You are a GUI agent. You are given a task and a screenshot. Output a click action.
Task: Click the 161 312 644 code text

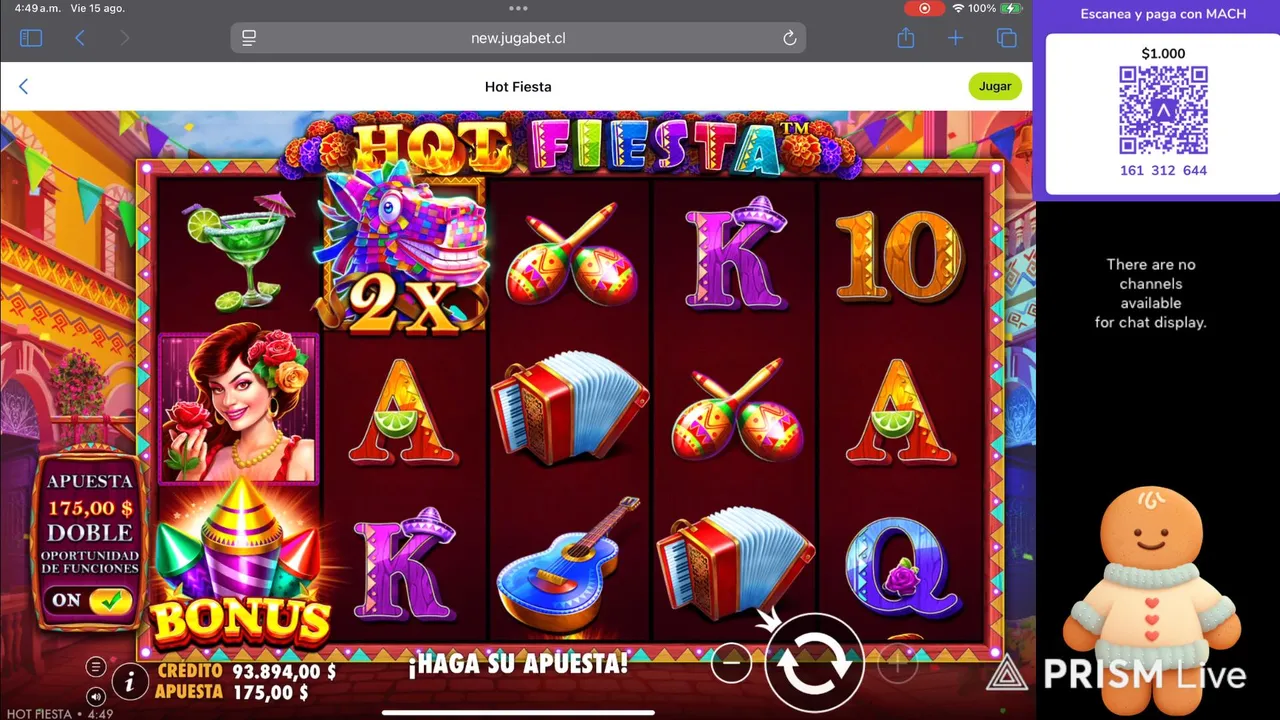(x=1163, y=171)
